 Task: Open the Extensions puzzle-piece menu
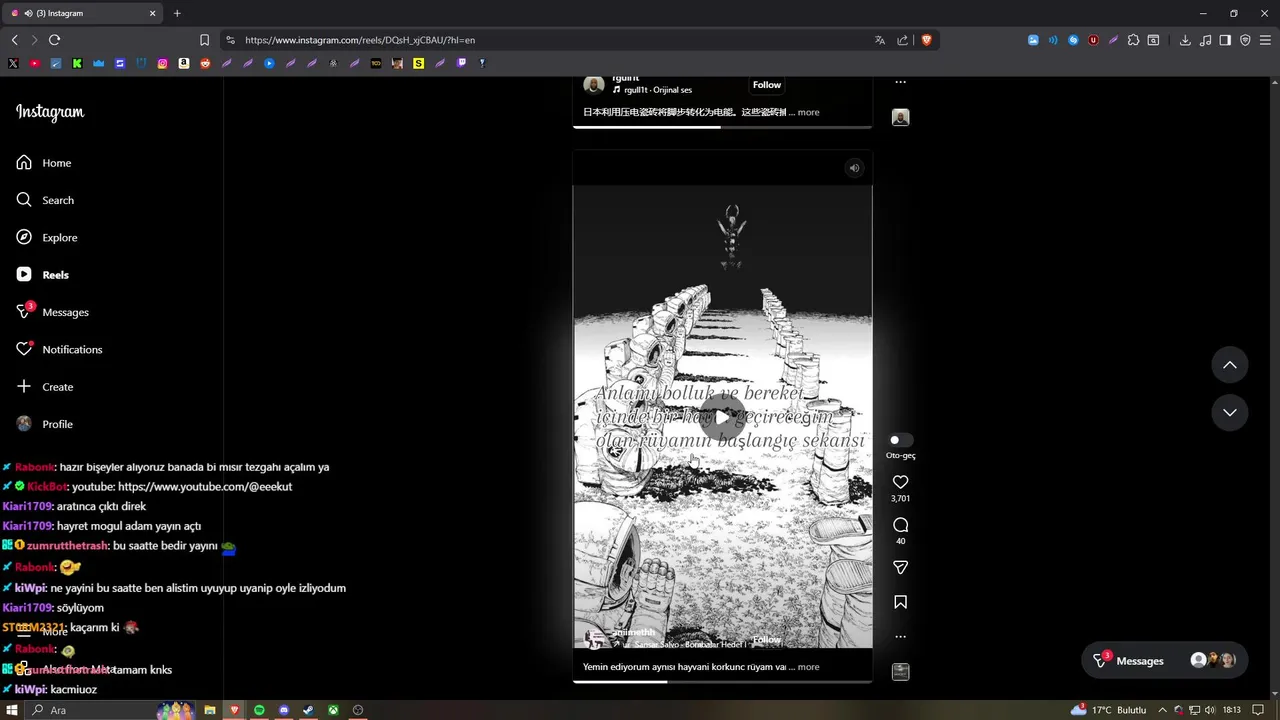1133,40
